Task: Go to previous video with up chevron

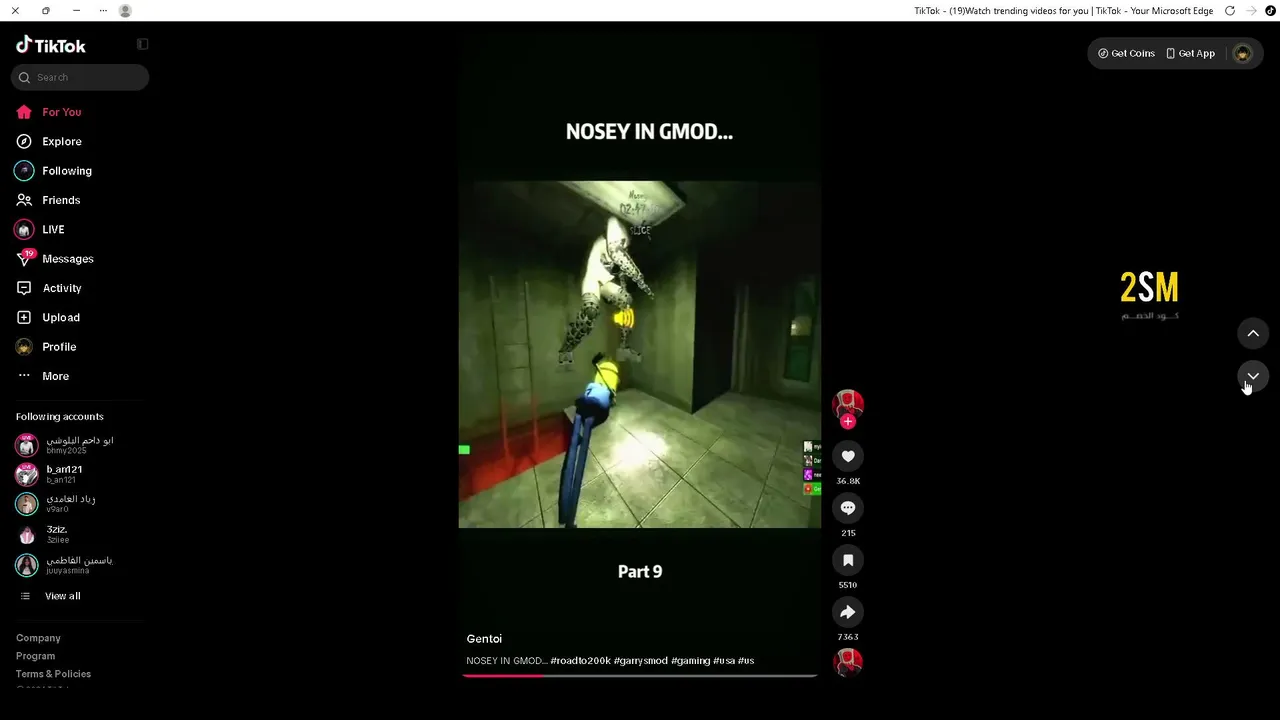Action: [x=1253, y=333]
